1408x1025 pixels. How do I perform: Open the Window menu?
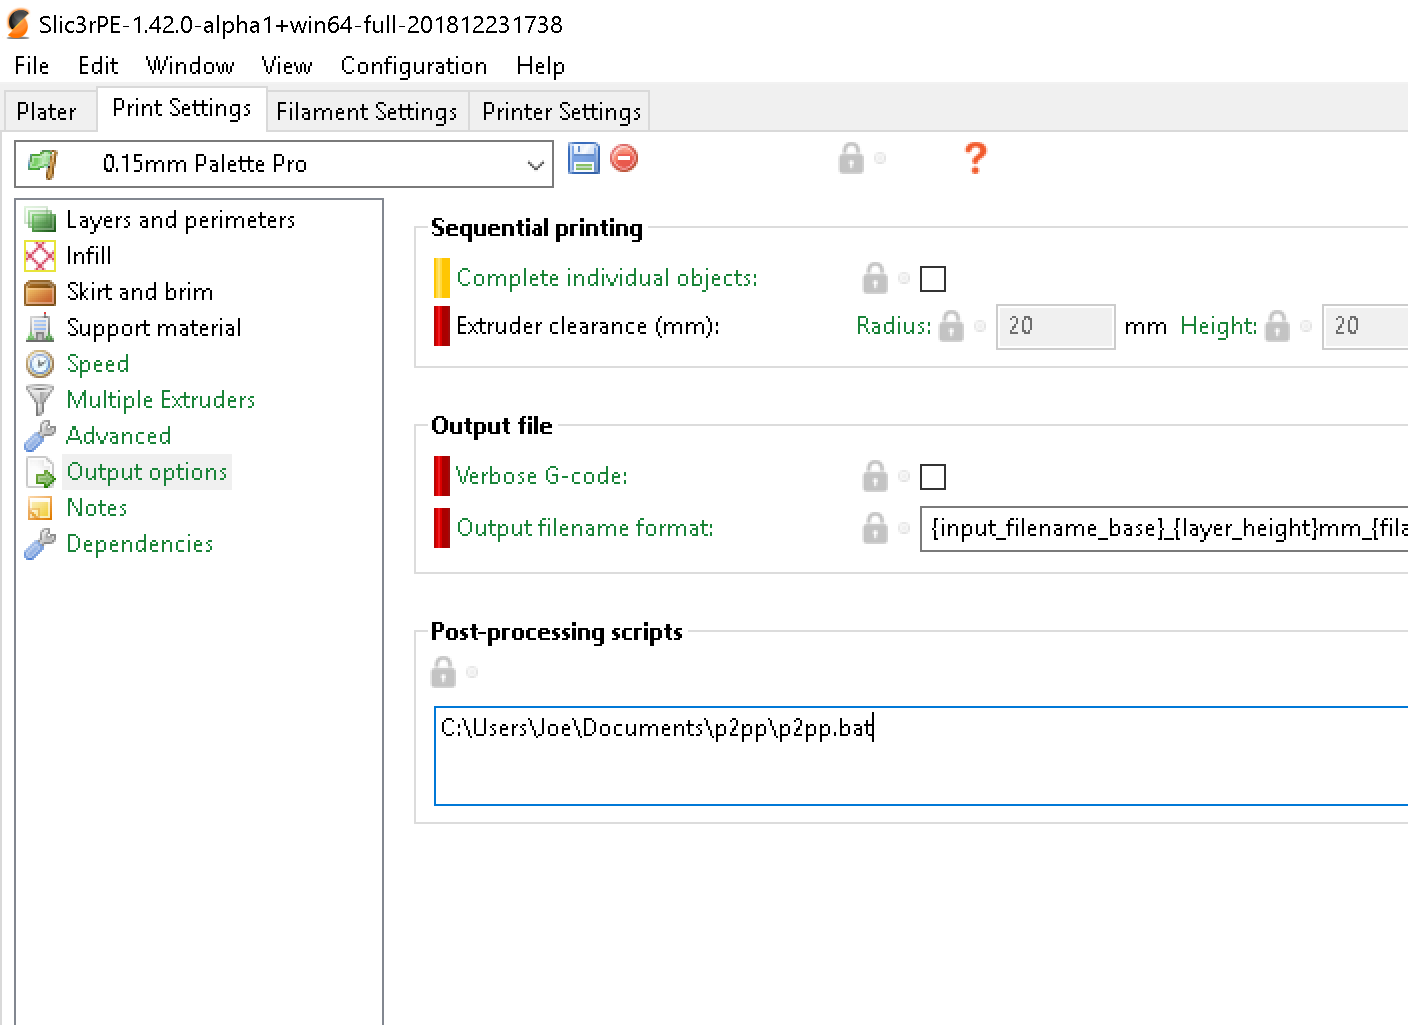tap(190, 66)
